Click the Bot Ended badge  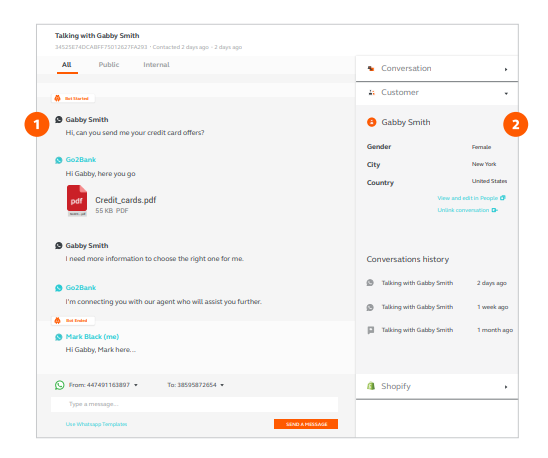pos(73,320)
